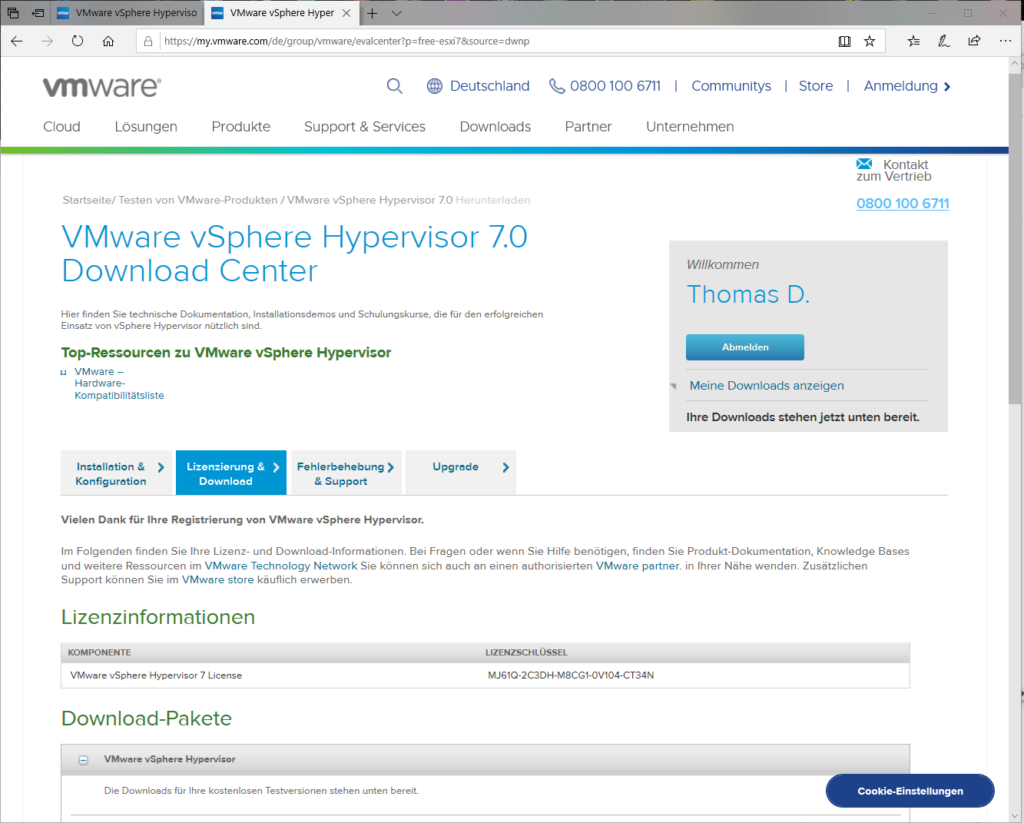Image resolution: width=1024 pixels, height=823 pixels.
Task: Open the Partner navigation menu
Action: click(588, 127)
